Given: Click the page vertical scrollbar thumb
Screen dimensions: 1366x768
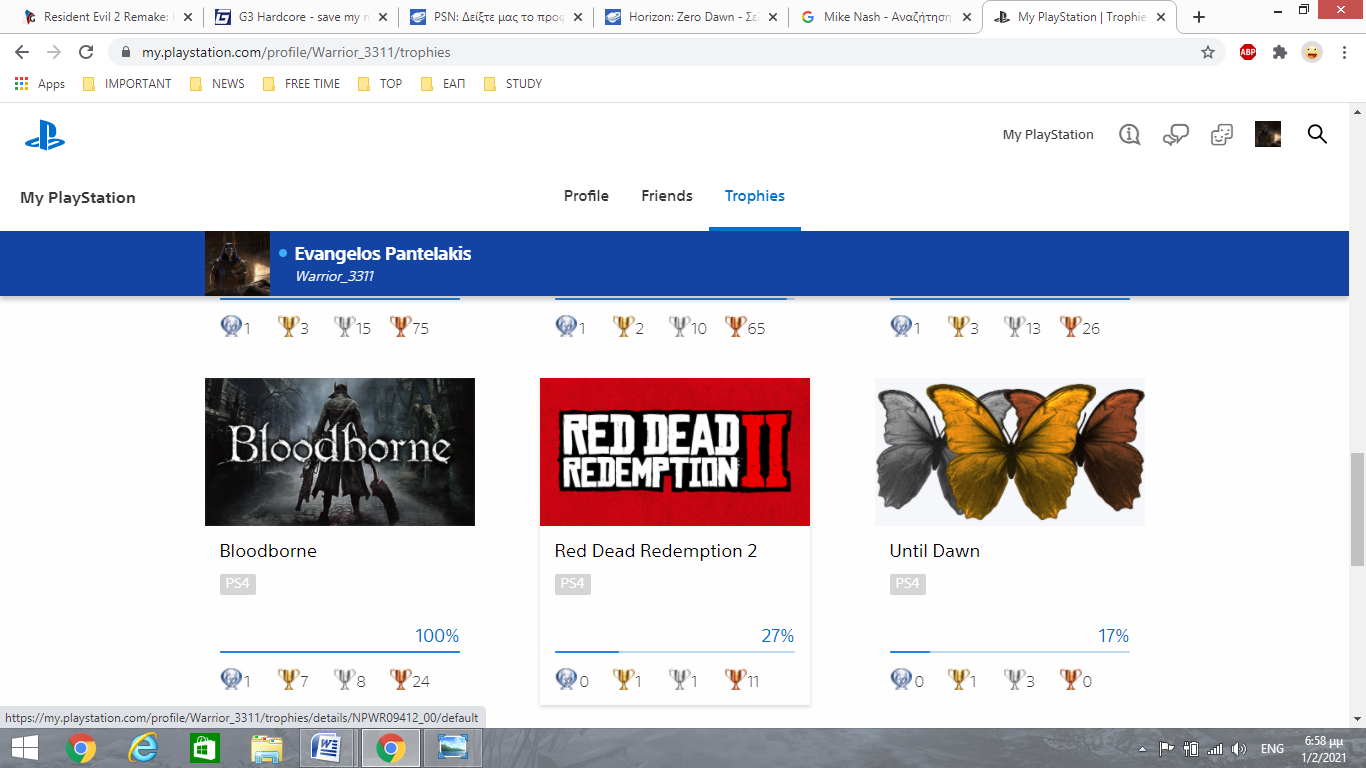Looking at the screenshot, I should (x=1357, y=508).
